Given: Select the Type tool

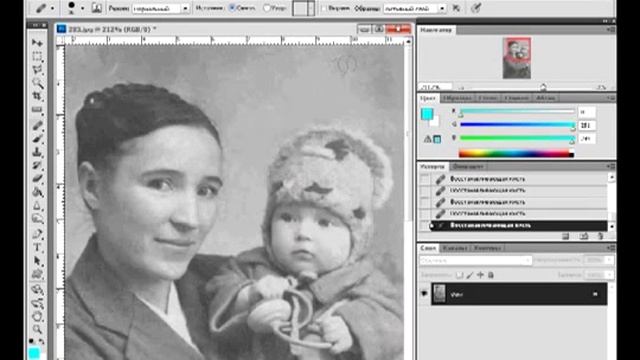Looking at the screenshot, I should pyautogui.click(x=37, y=248).
